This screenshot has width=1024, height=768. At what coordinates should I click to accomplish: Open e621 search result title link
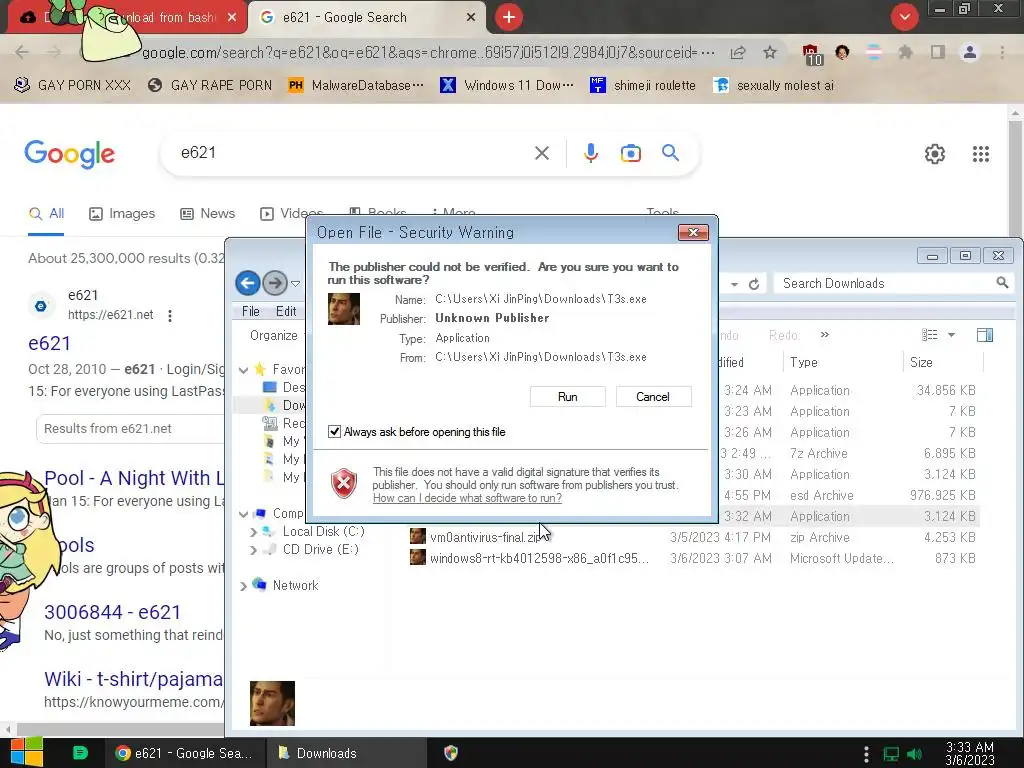pyautogui.click(x=49, y=344)
